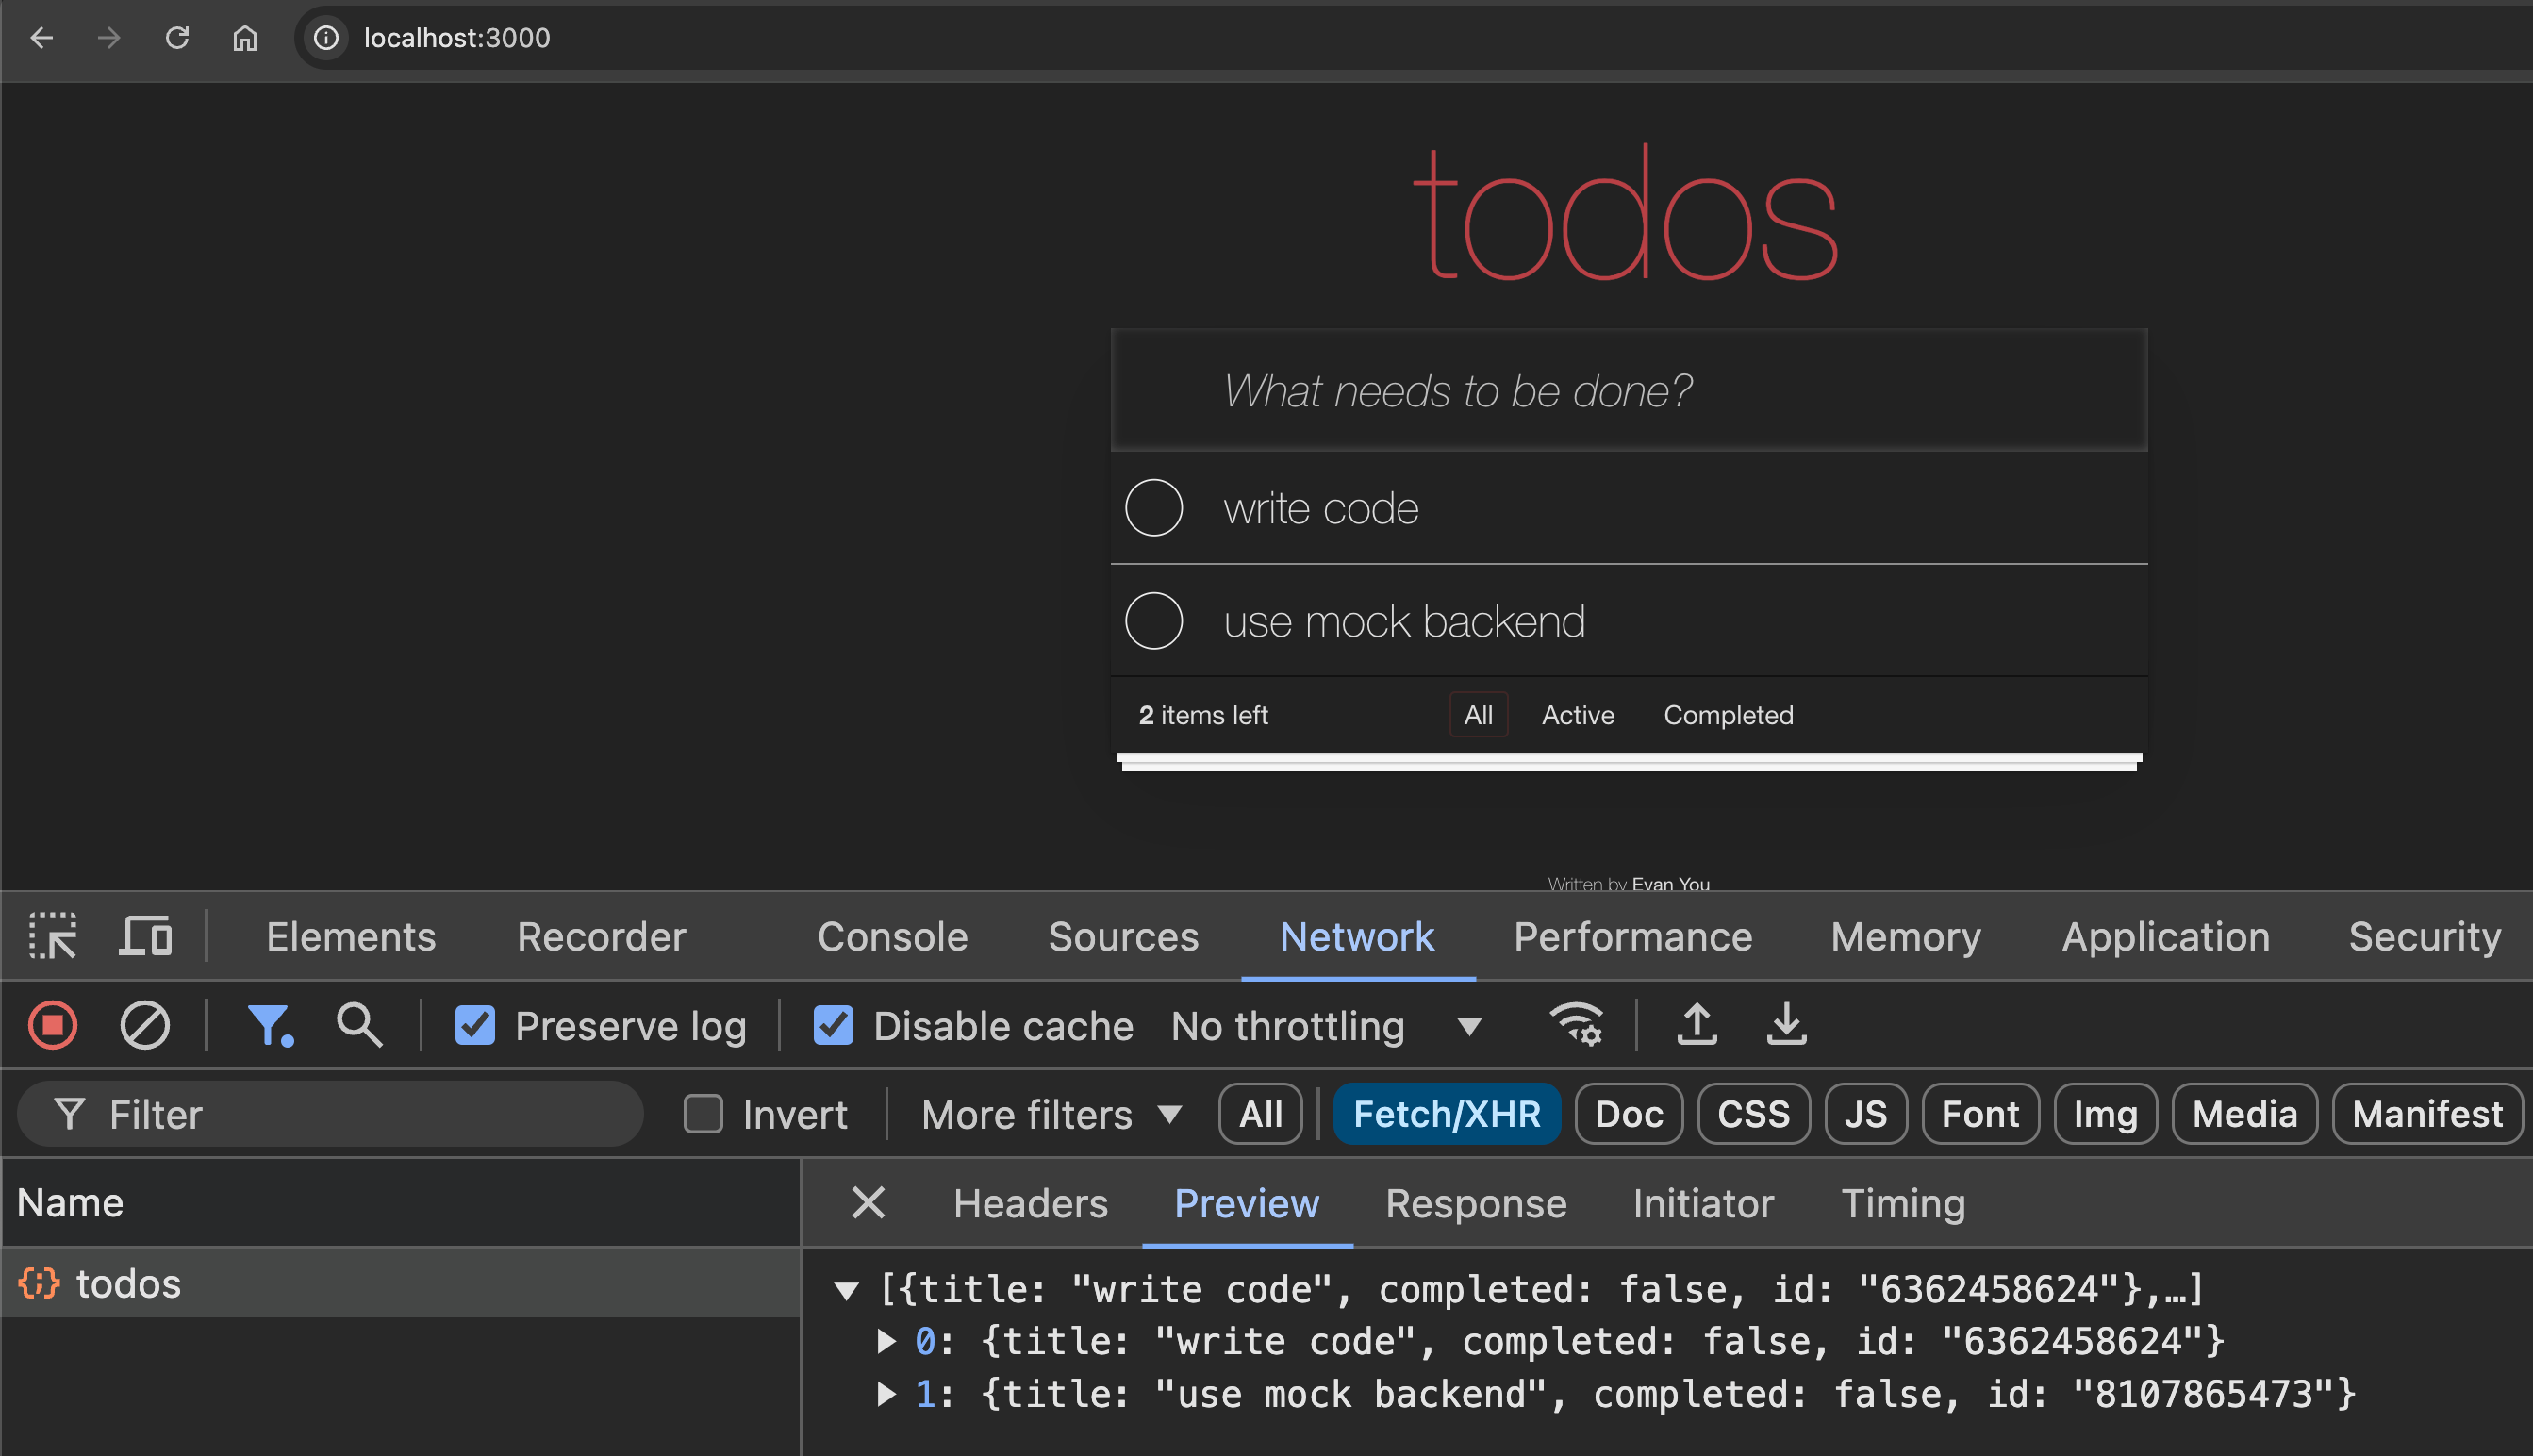
Task: Switch to the Response tab
Action: (x=1475, y=1203)
